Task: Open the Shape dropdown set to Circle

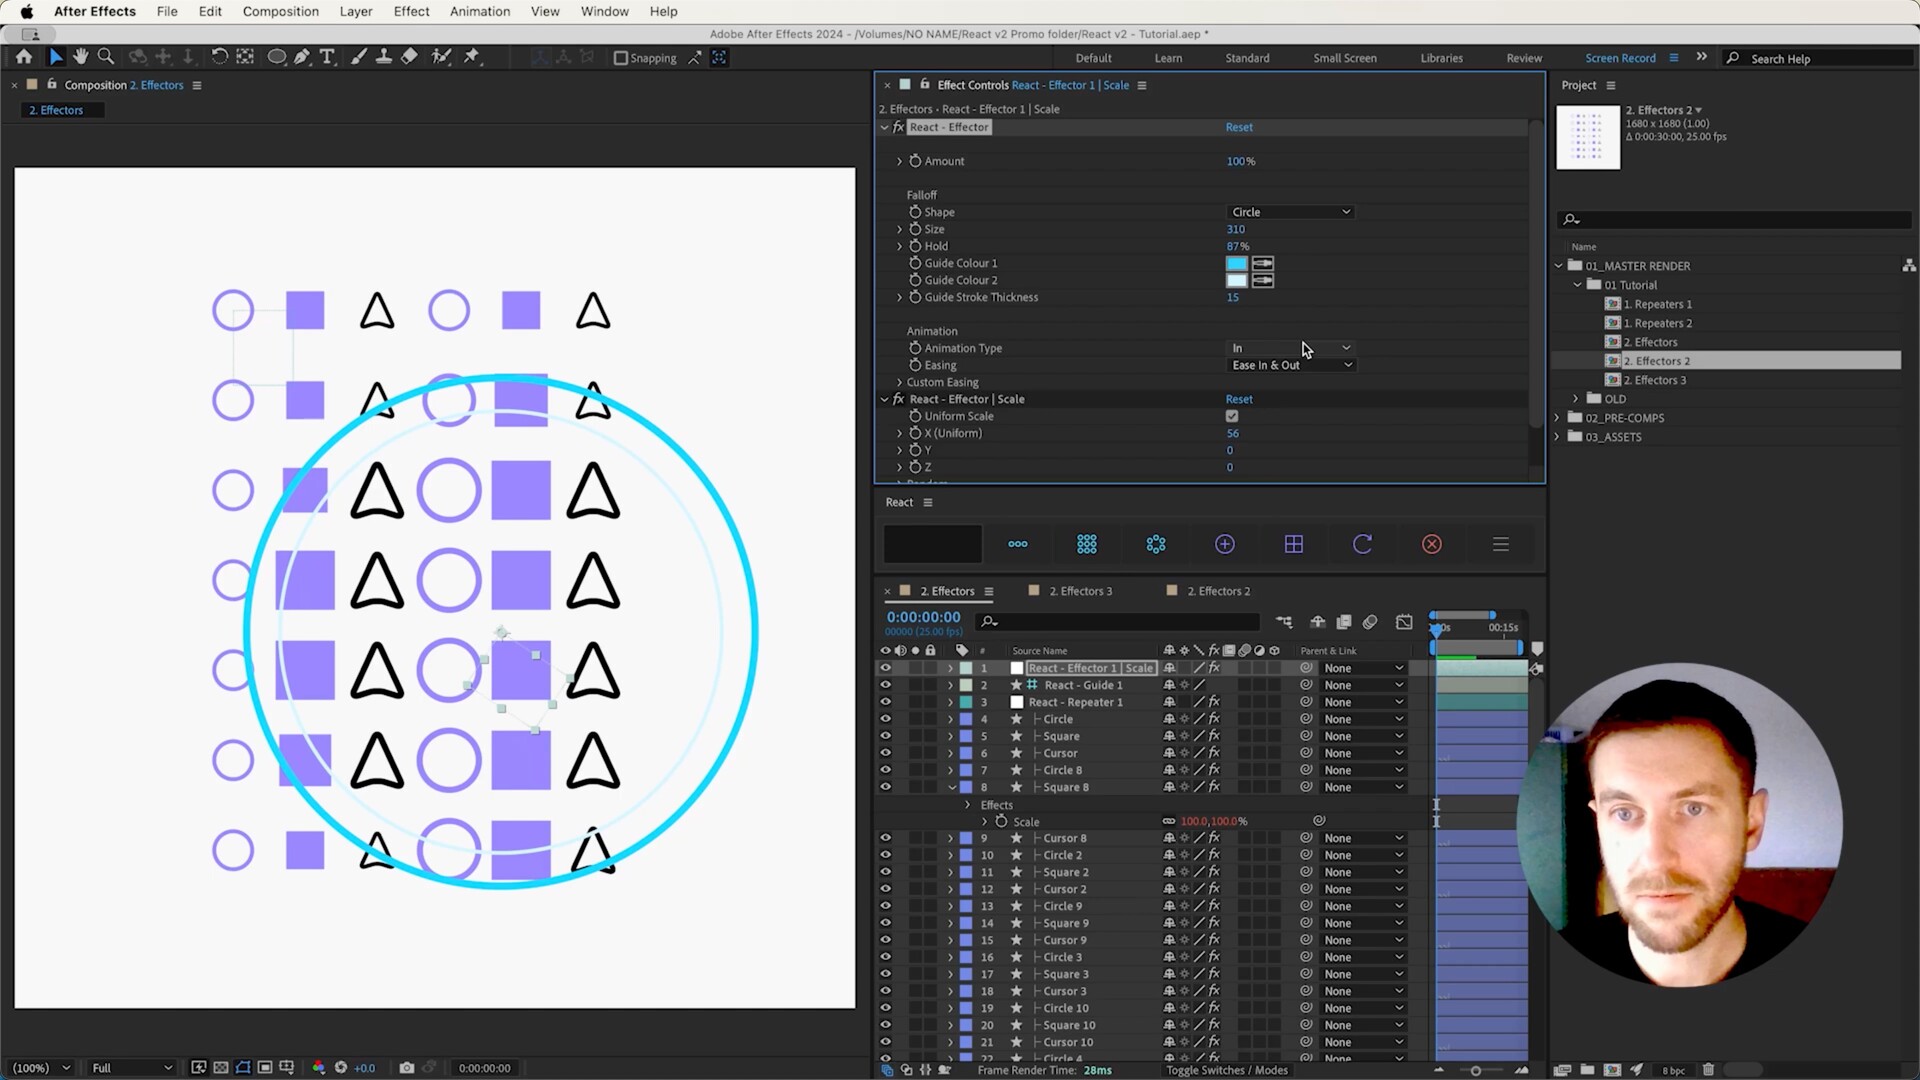Action: [x=1290, y=212]
